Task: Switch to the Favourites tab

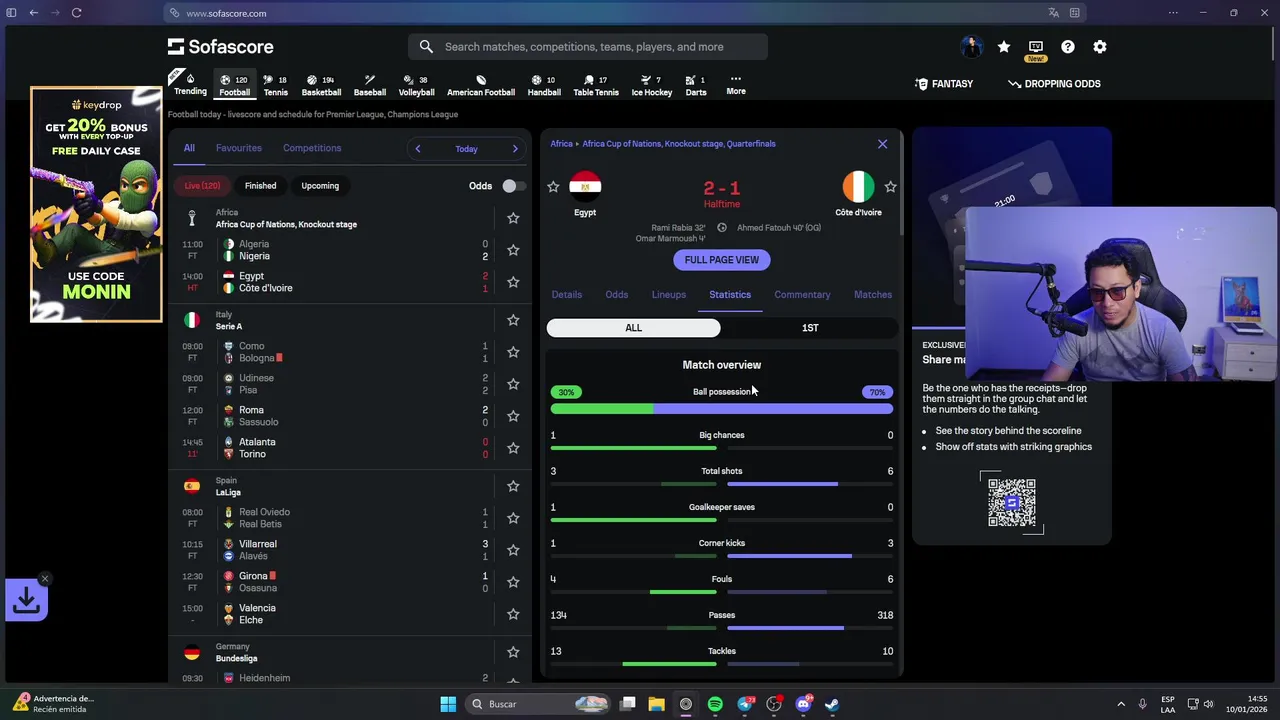Action: [239, 148]
